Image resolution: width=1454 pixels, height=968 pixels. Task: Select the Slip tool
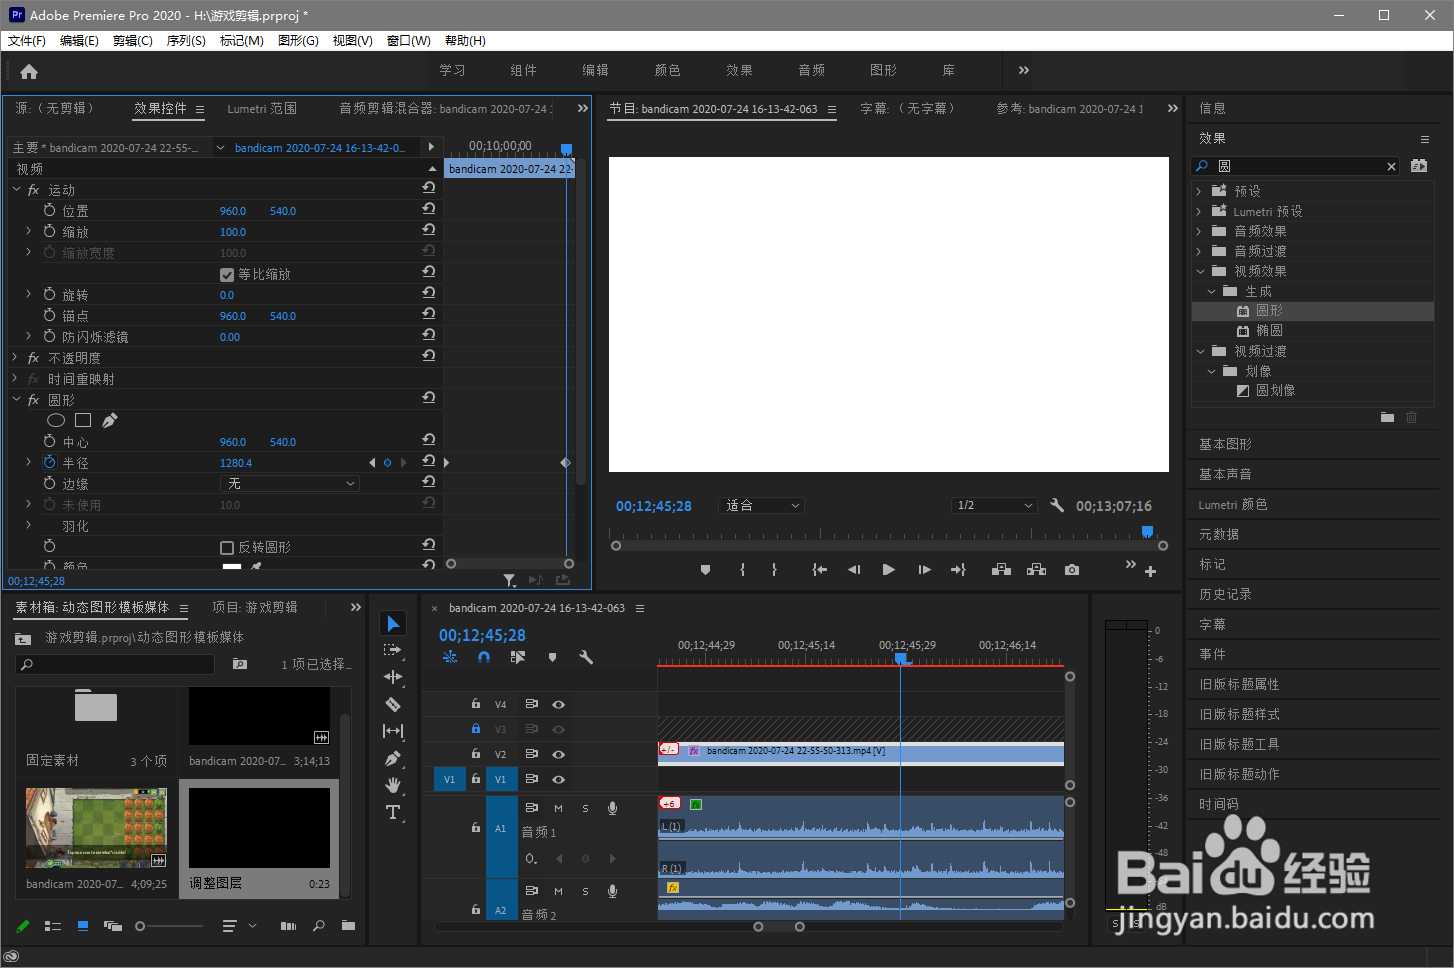tap(393, 731)
